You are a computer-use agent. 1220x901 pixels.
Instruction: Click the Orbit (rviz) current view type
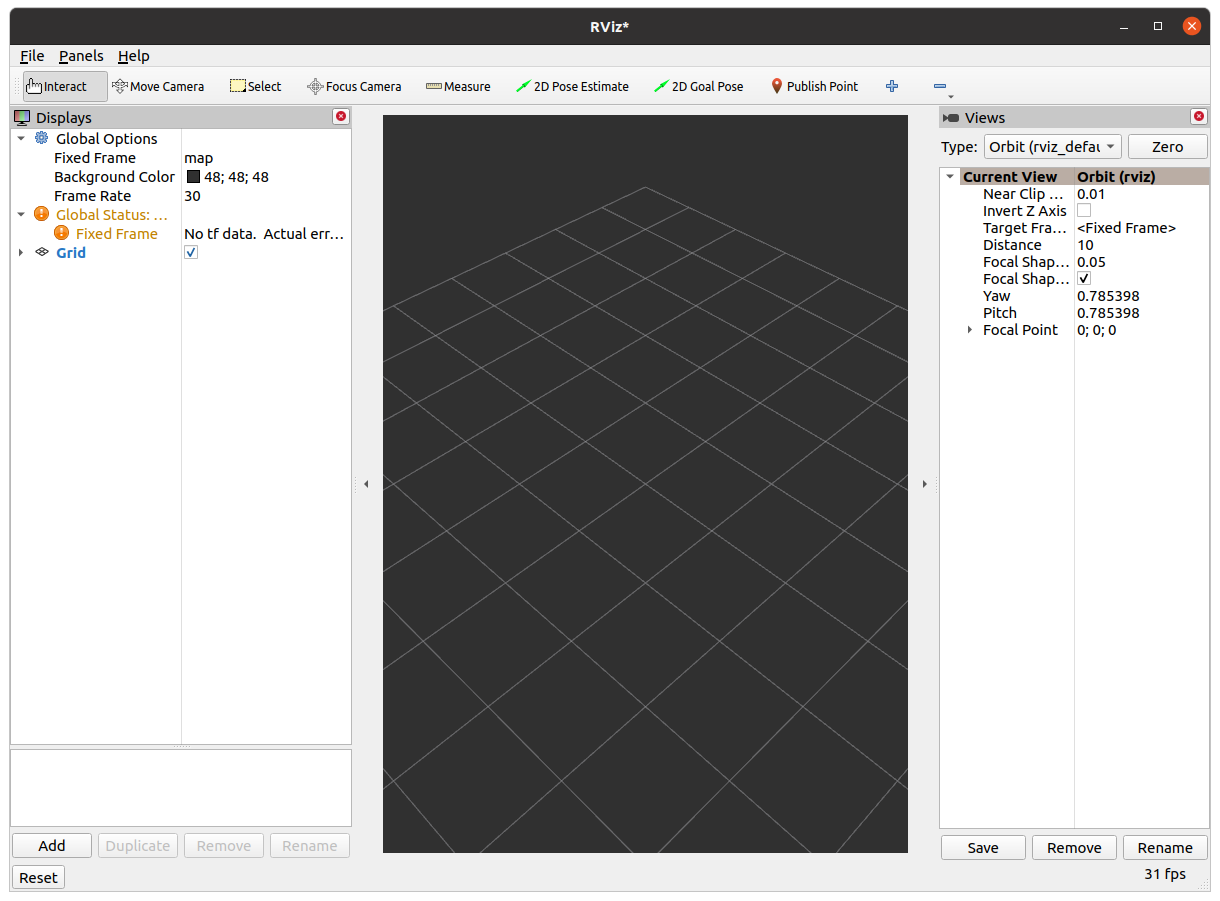pos(1116,177)
